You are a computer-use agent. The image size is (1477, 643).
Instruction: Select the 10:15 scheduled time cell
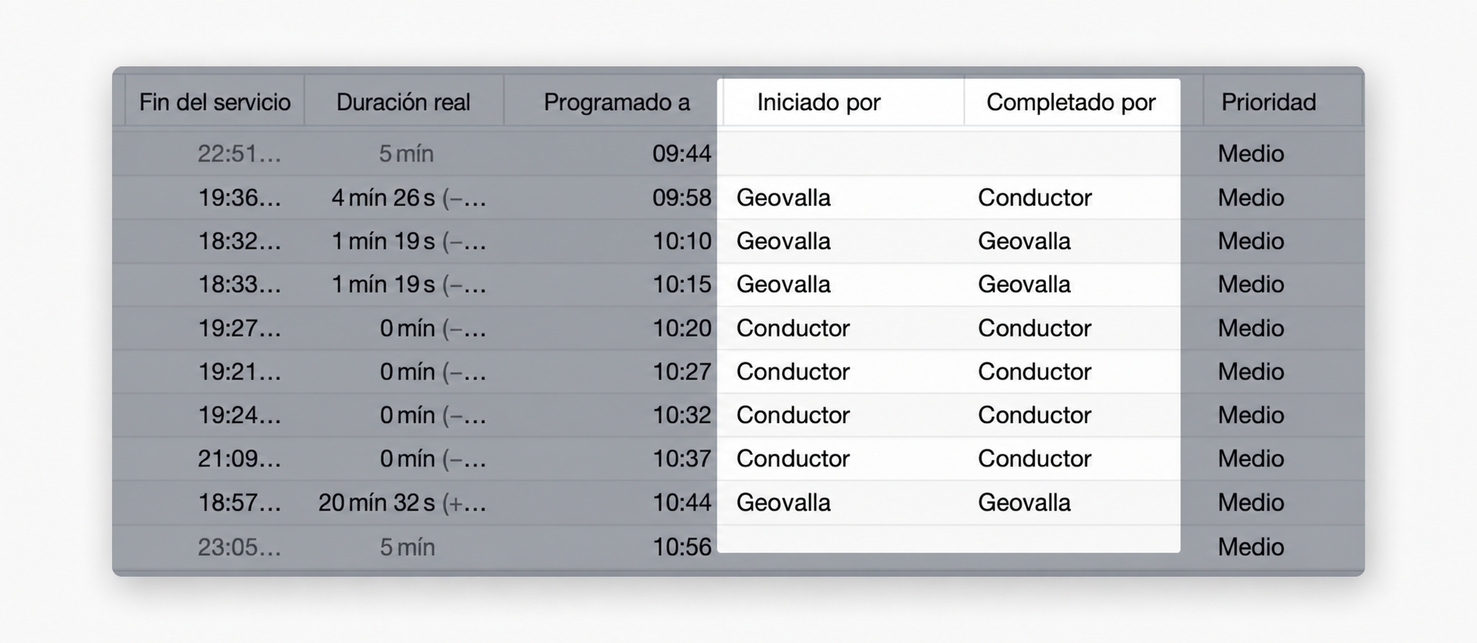[682, 284]
